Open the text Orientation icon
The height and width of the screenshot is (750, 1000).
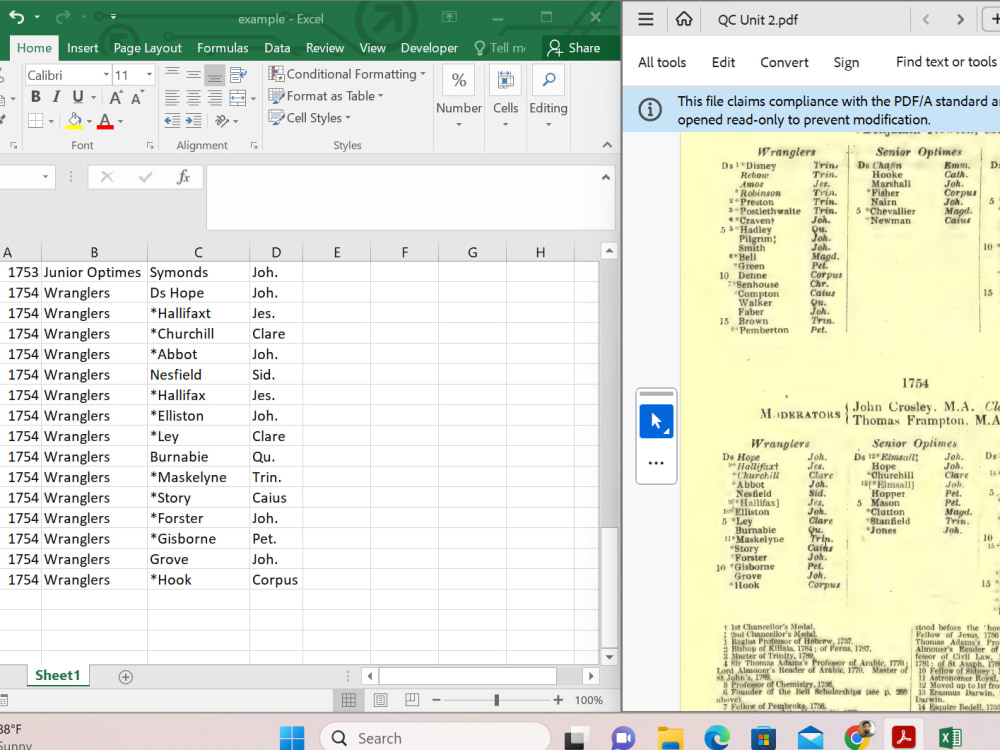tap(222, 121)
